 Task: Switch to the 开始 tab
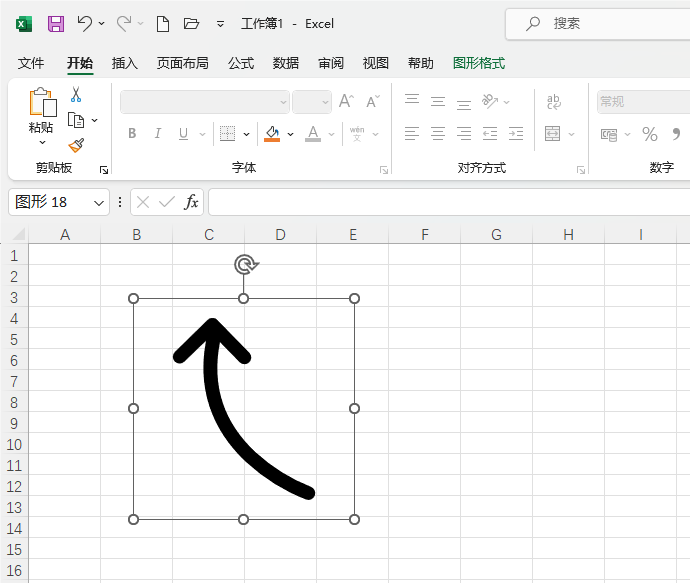[x=80, y=63]
